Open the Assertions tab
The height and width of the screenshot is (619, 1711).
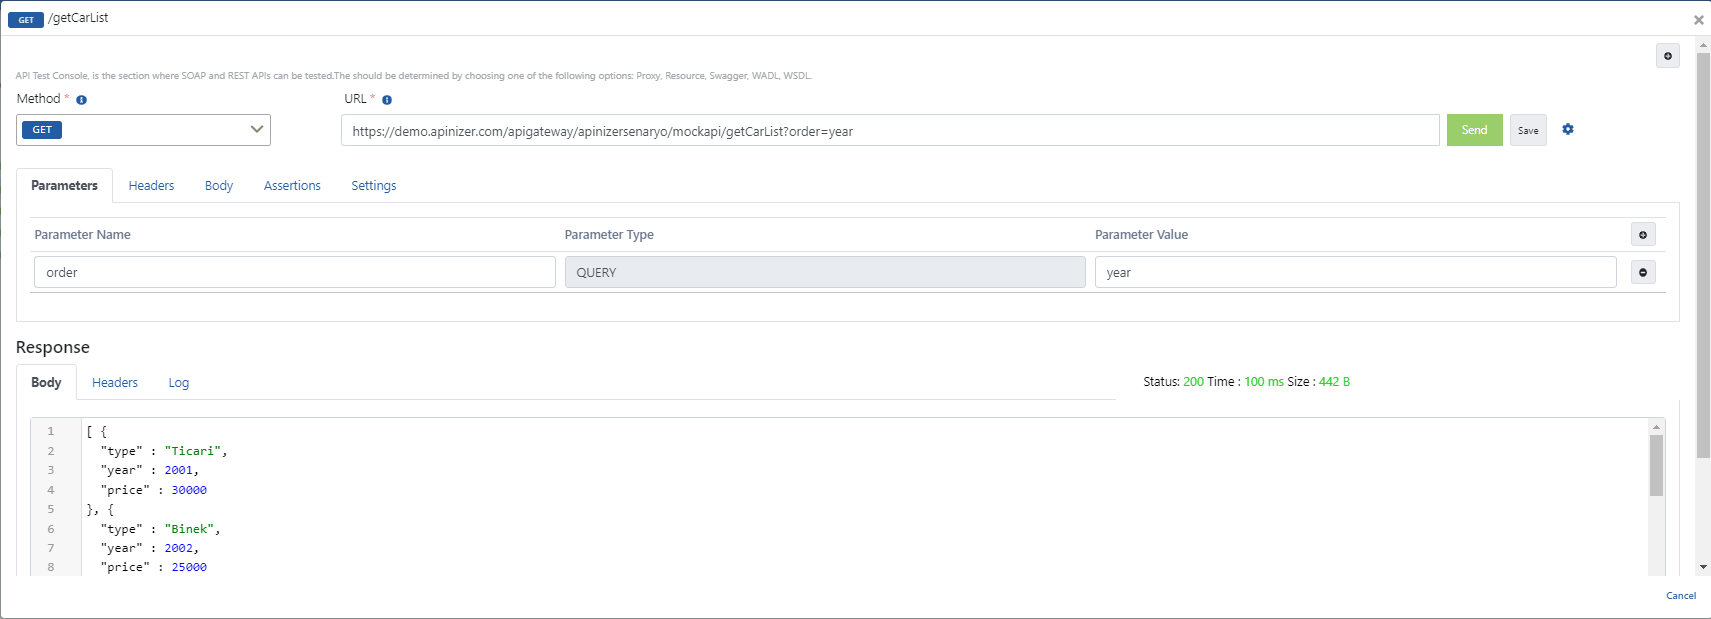click(x=292, y=186)
